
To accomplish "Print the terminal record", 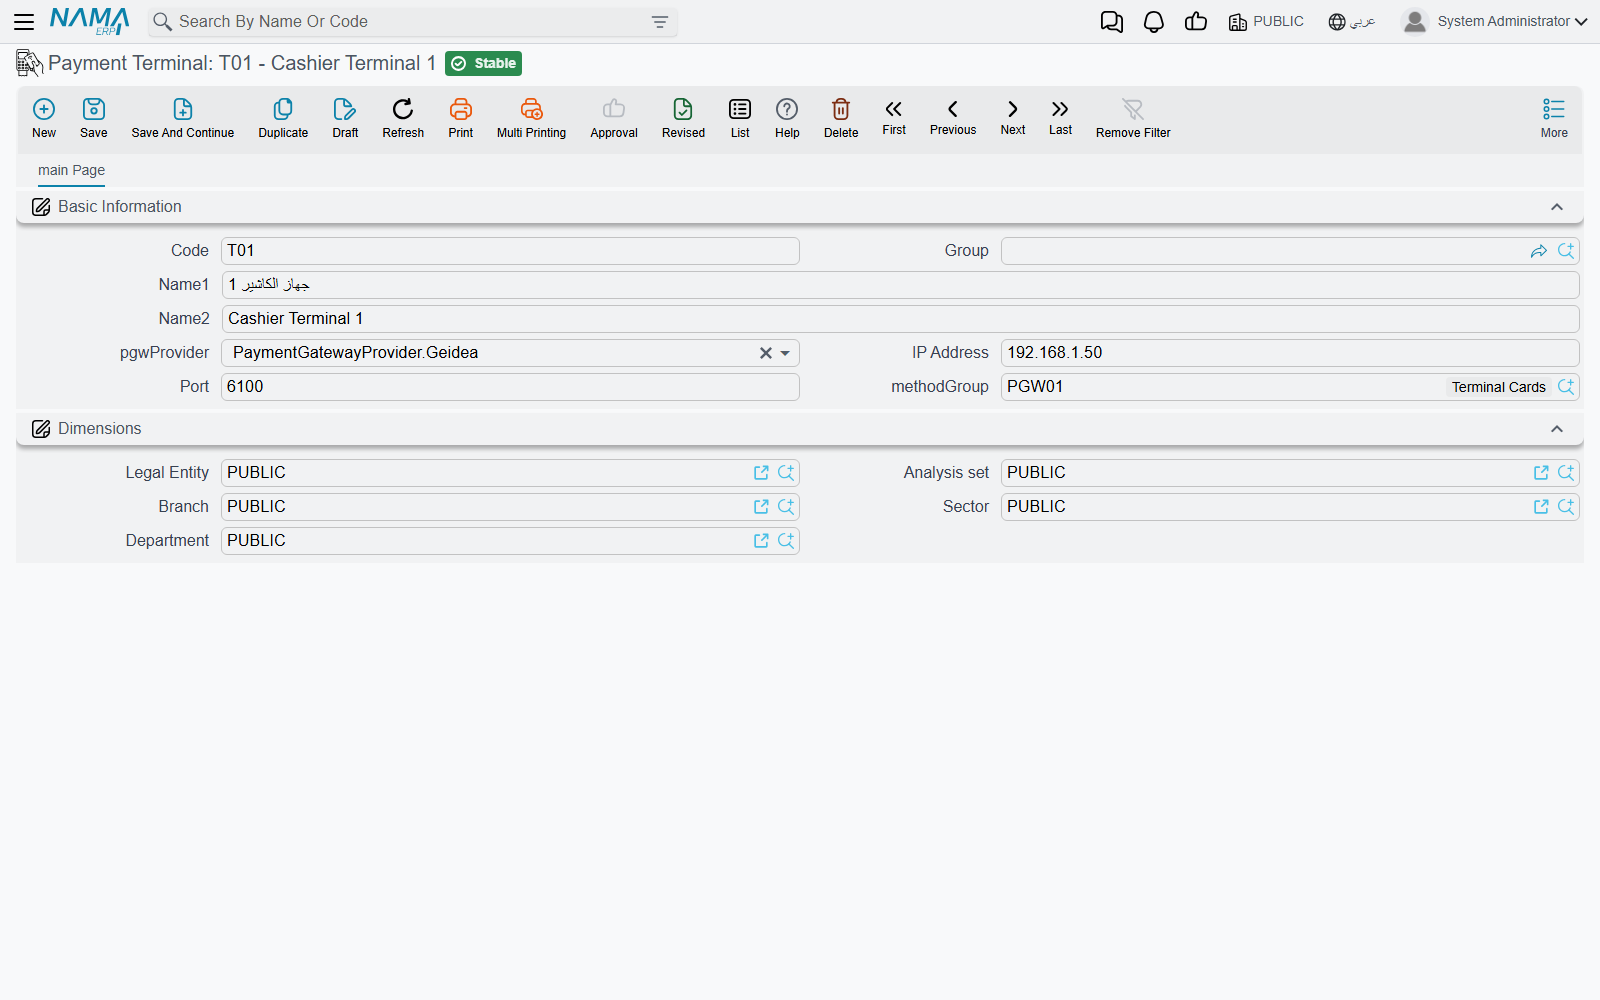I will pyautogui.click(x=461, y=118).
